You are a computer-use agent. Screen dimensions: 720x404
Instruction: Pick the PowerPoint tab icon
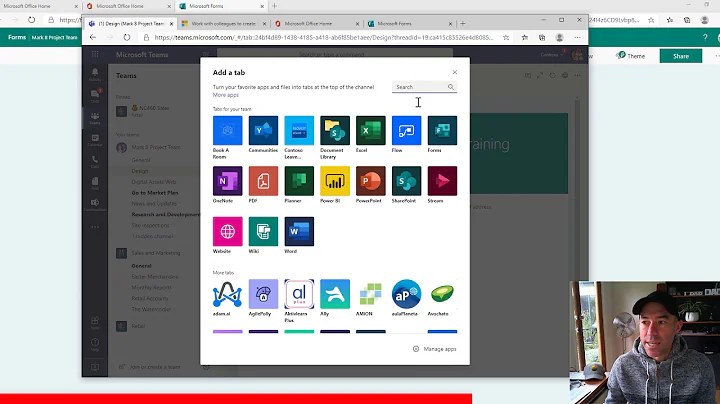pos(371,181)
